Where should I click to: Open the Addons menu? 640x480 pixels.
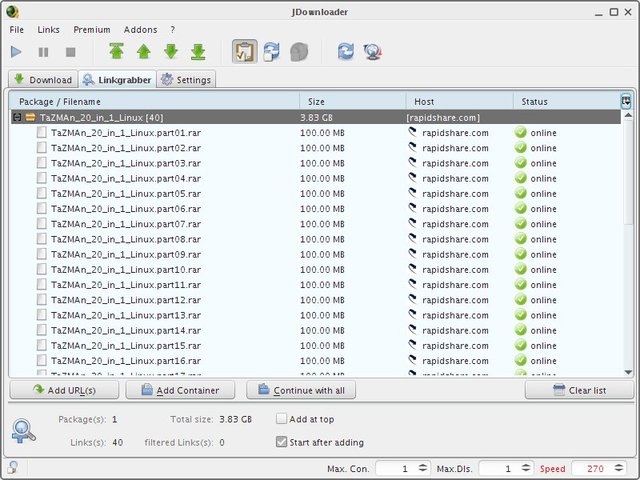[140, 30]
